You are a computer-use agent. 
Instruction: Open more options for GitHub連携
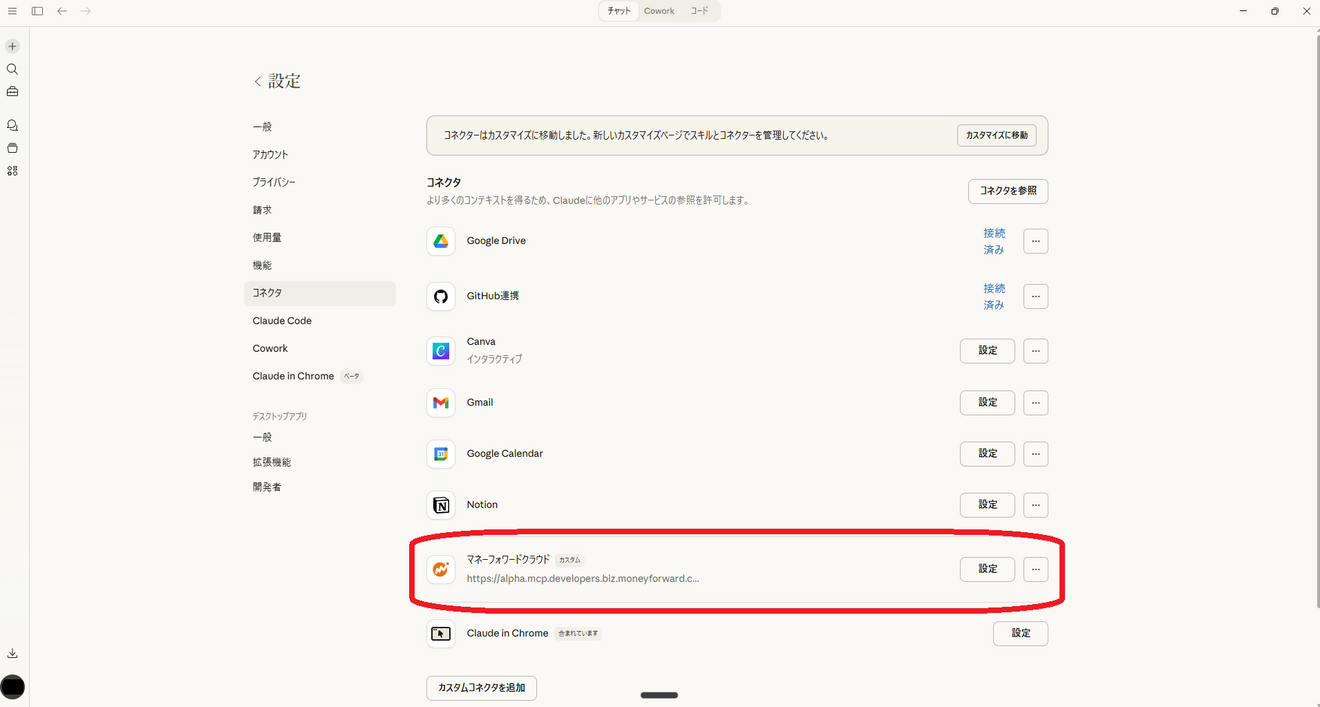pos(1036,296)
